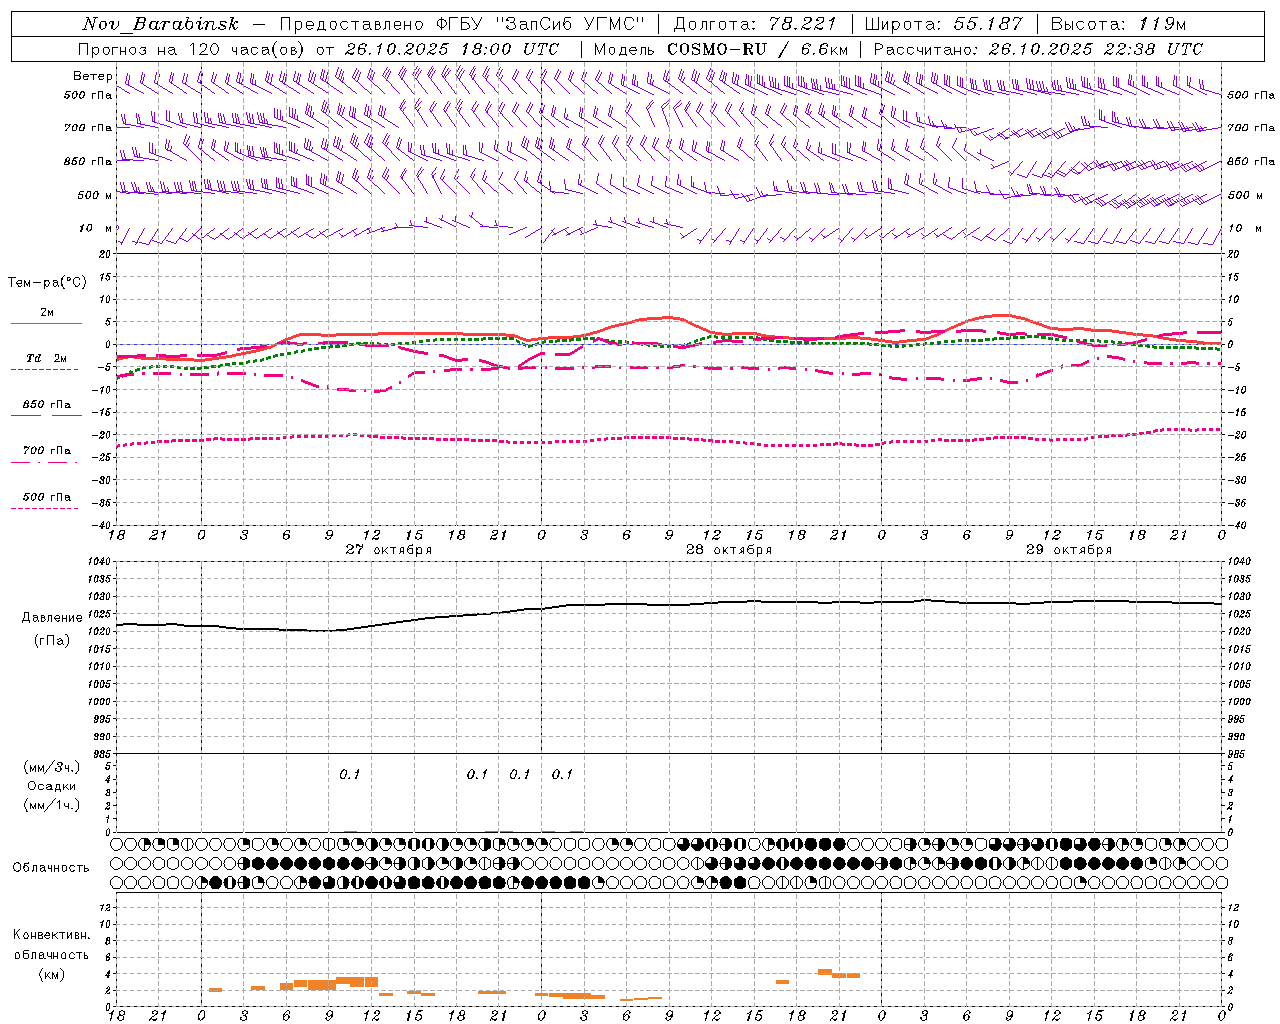Select 'Рассчитано: 26.10.2025 22:38 UTC' text
This screenshot has width=1280, height=1024.
pyautogui.click(x=1038, y=49)
